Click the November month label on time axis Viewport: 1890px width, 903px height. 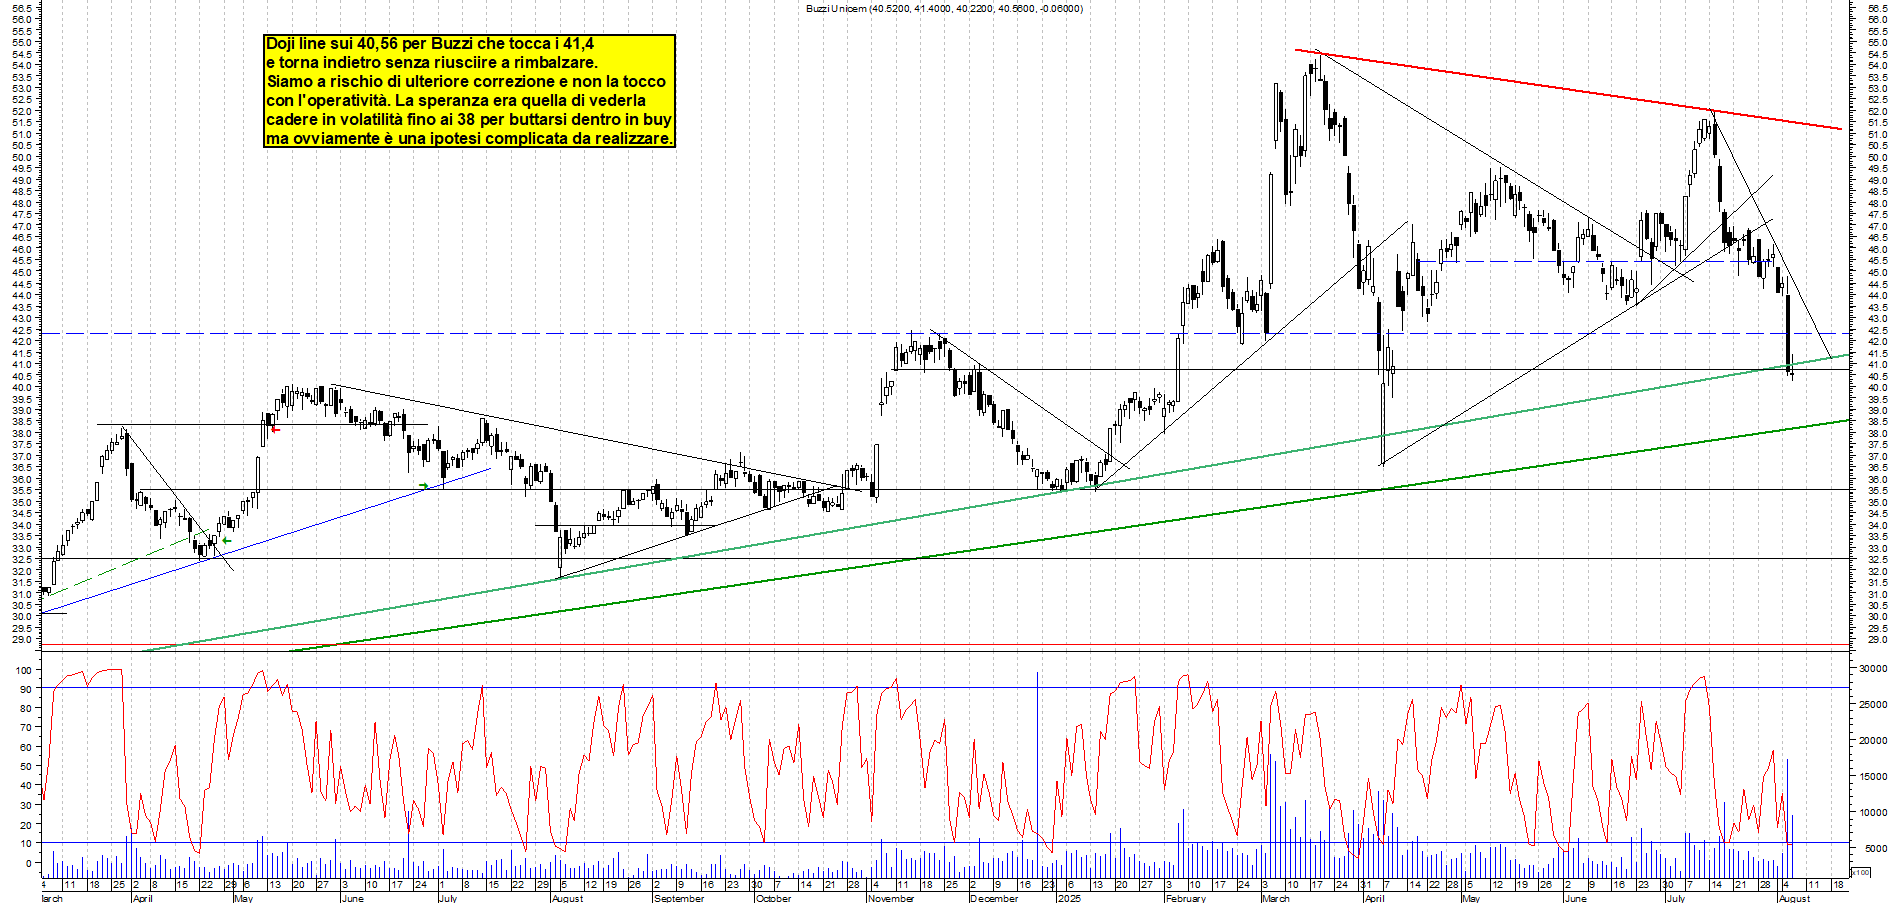[x=890, y=898]
